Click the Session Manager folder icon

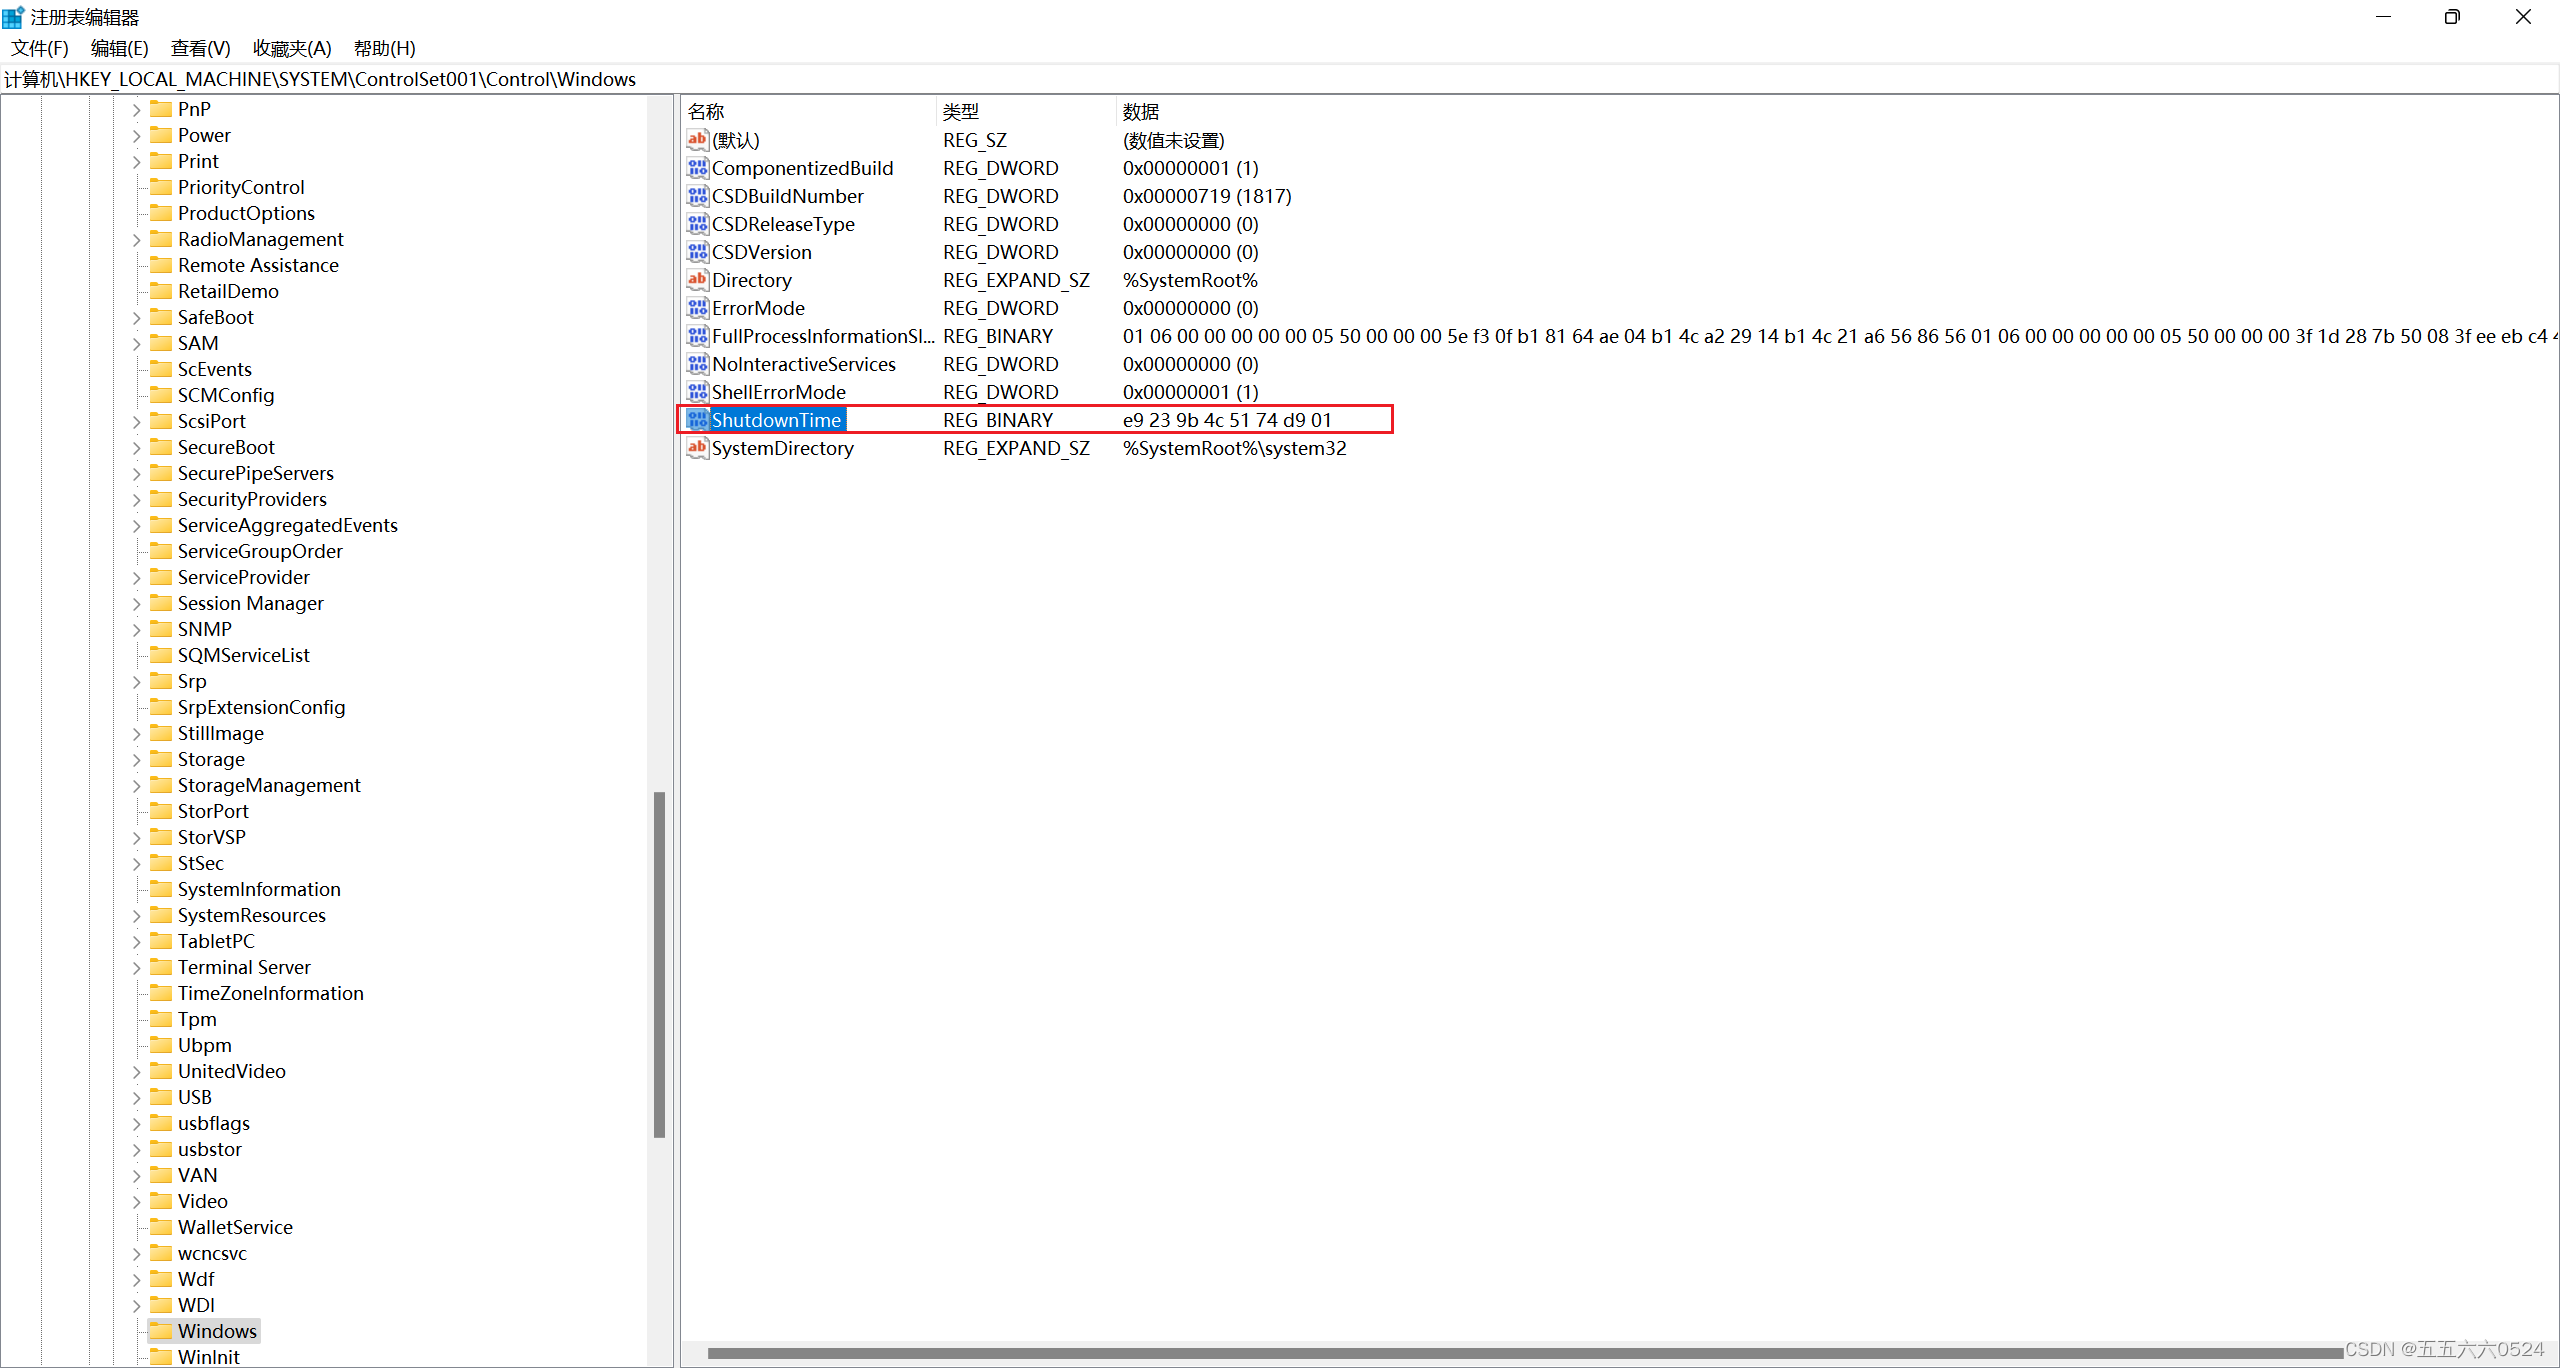(x=161, y=603)
